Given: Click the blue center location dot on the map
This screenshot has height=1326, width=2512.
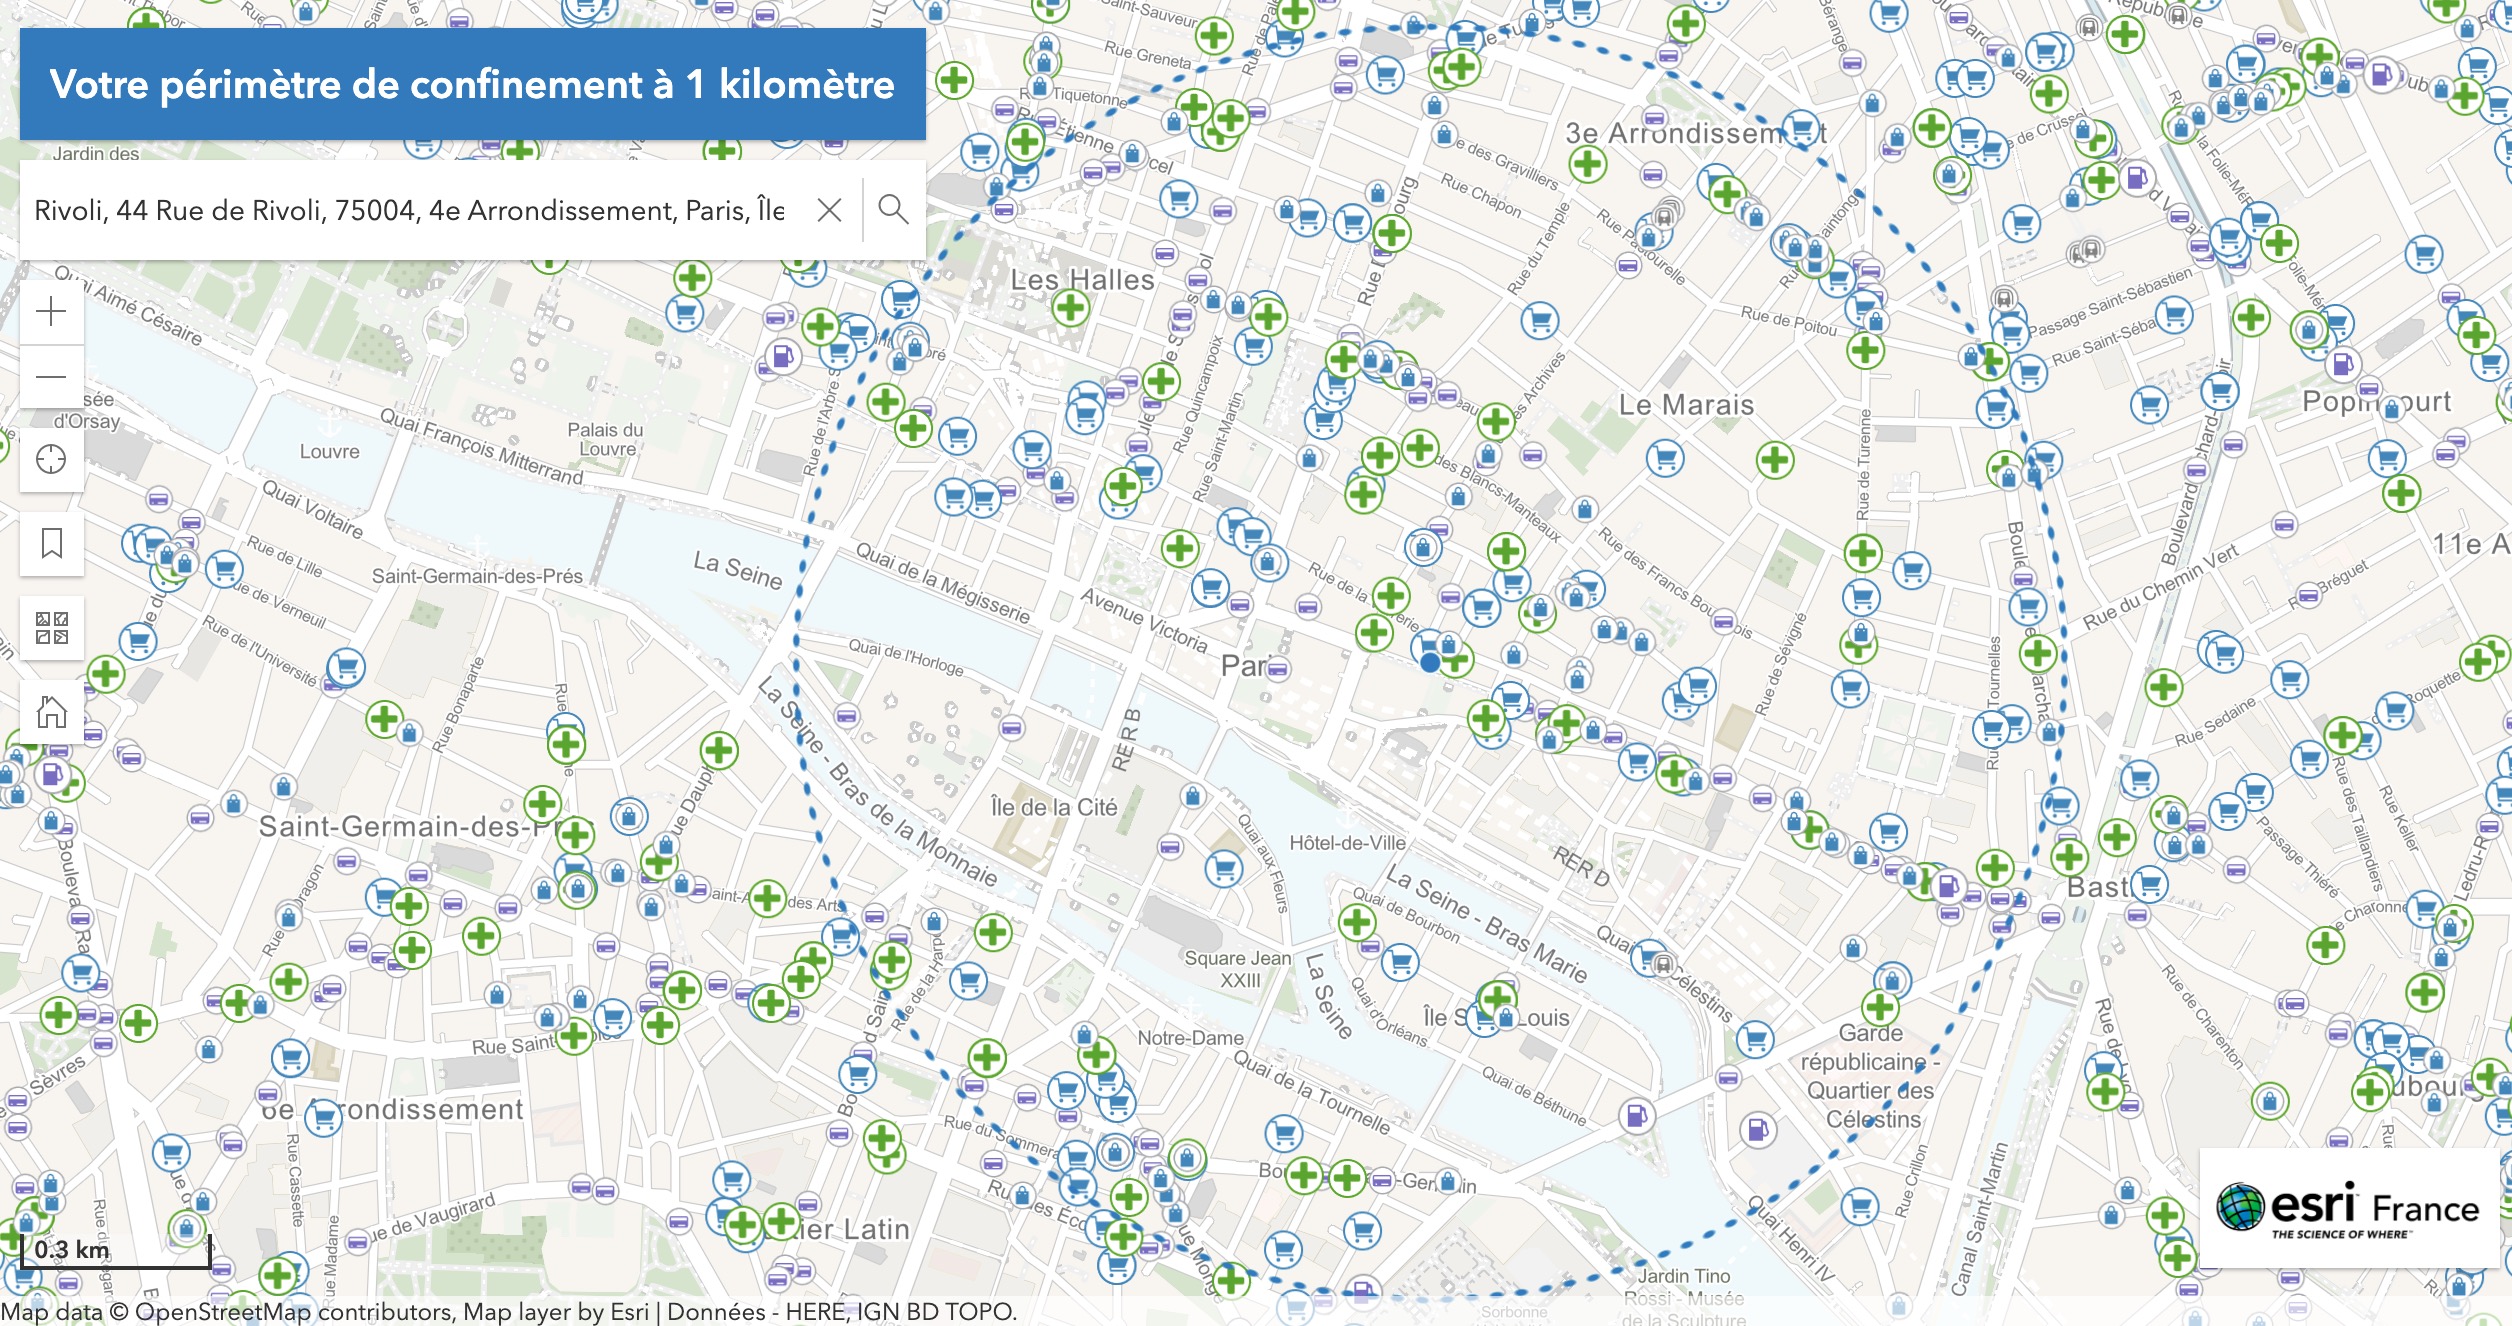Looking at the screenshot, I should 1430,662.
